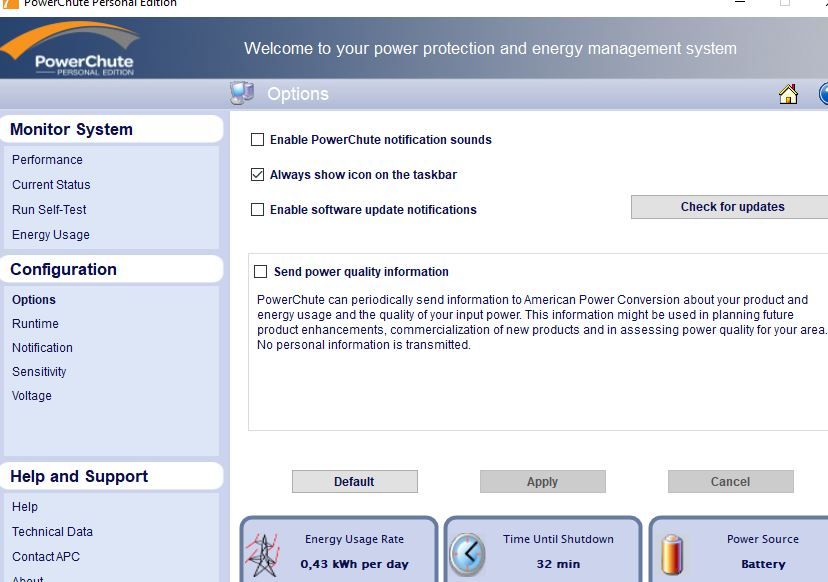This screenshot has width=828, height=582.
Task: Open Help page
Action: tap(25, 506)
